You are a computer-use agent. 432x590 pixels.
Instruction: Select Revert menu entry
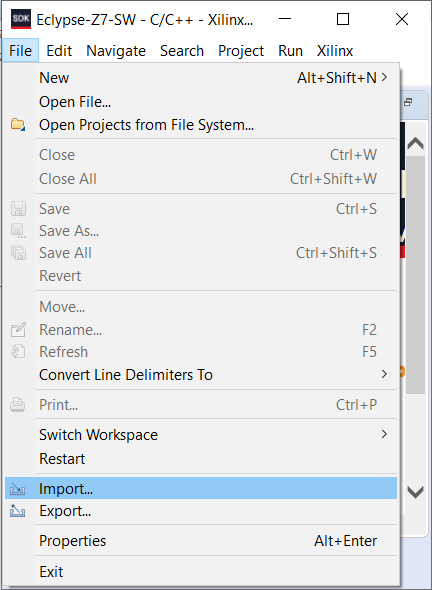coord(201,276)
